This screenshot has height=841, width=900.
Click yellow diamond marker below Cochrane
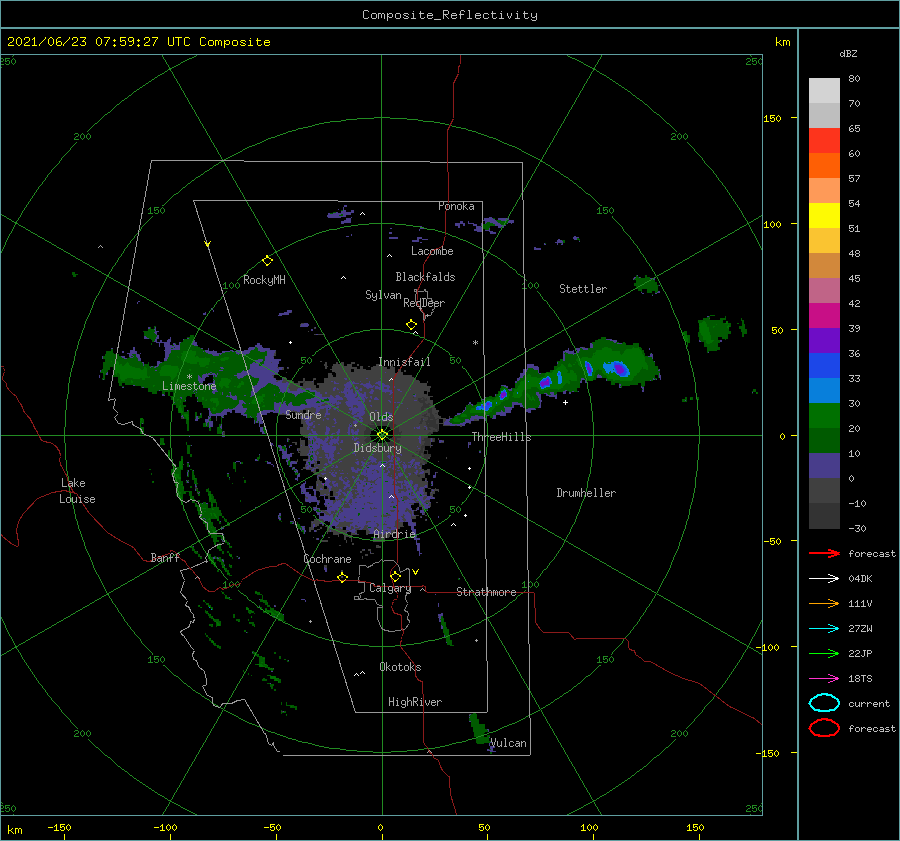343,577
